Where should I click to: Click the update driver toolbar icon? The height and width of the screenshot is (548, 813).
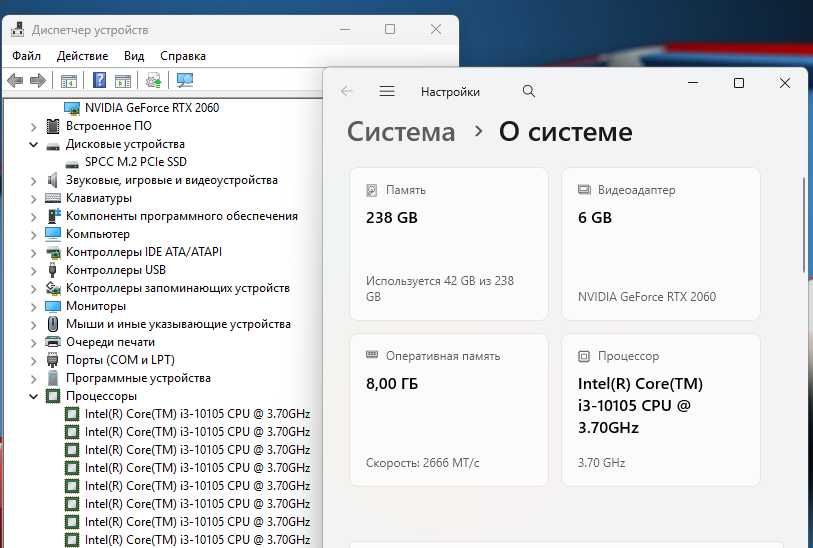click(x=153, y=80)
